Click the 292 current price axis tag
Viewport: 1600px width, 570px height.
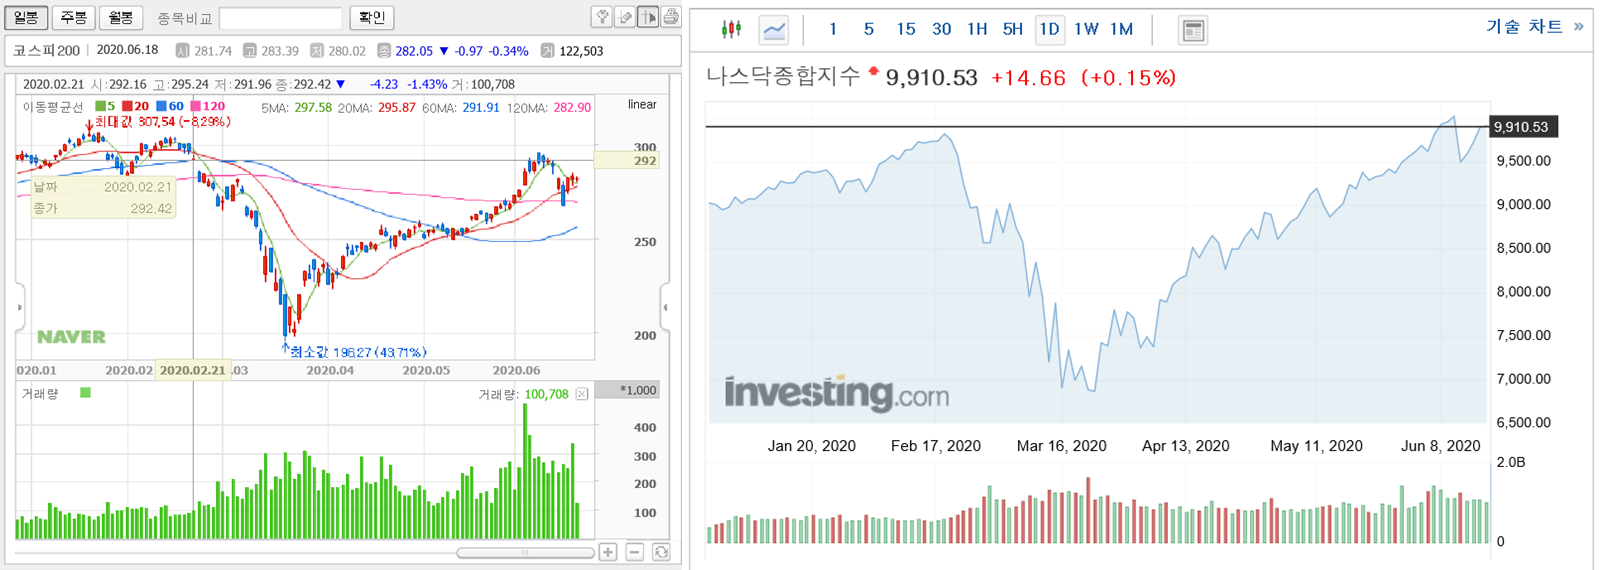click(x=627, y=160)
